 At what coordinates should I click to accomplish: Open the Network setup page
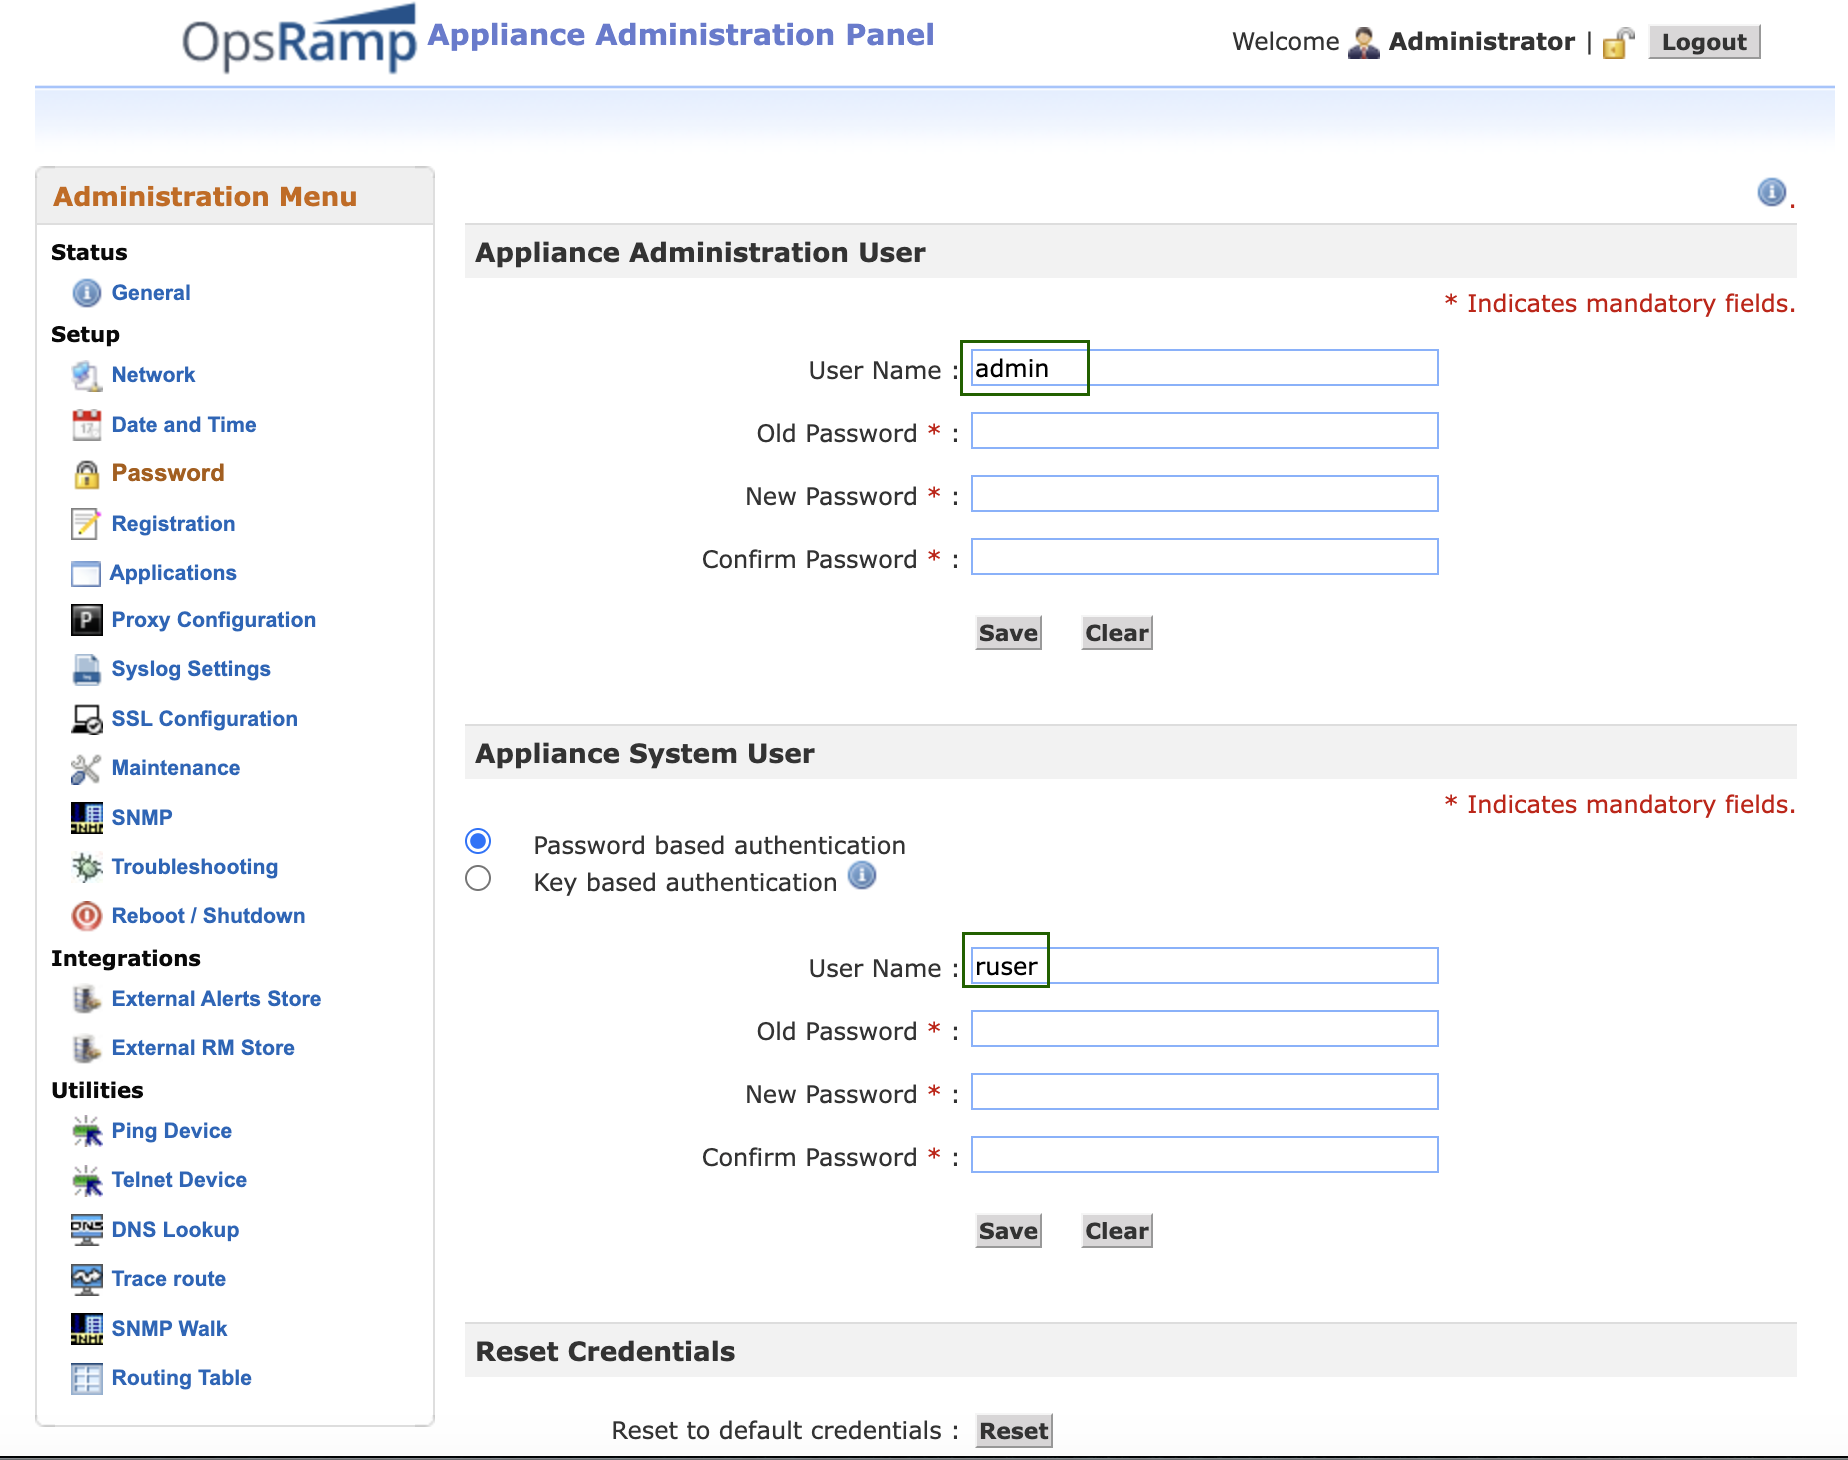pos(153,375)
